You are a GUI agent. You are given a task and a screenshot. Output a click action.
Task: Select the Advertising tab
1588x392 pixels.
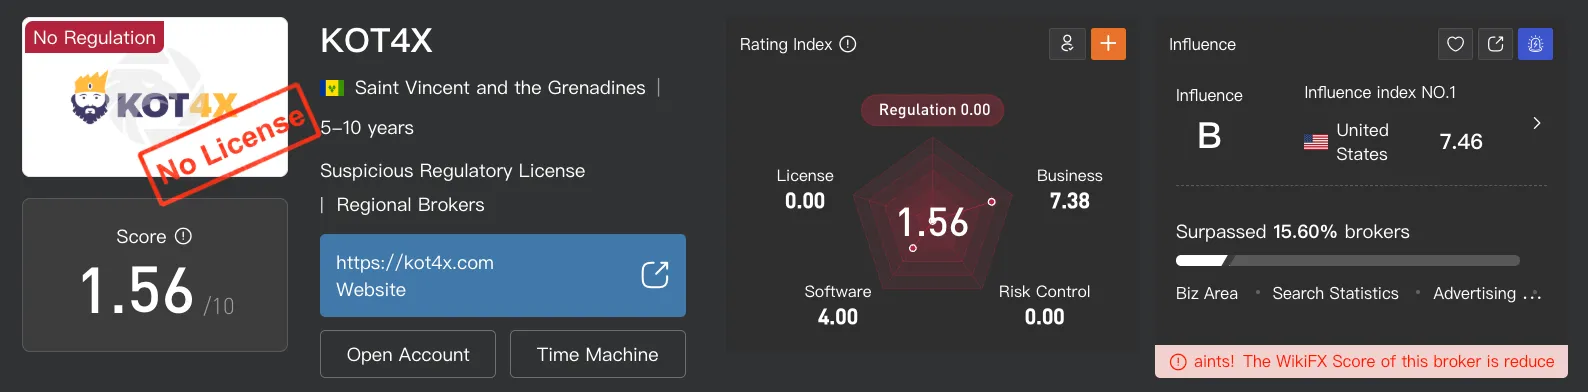(1475, 293)
